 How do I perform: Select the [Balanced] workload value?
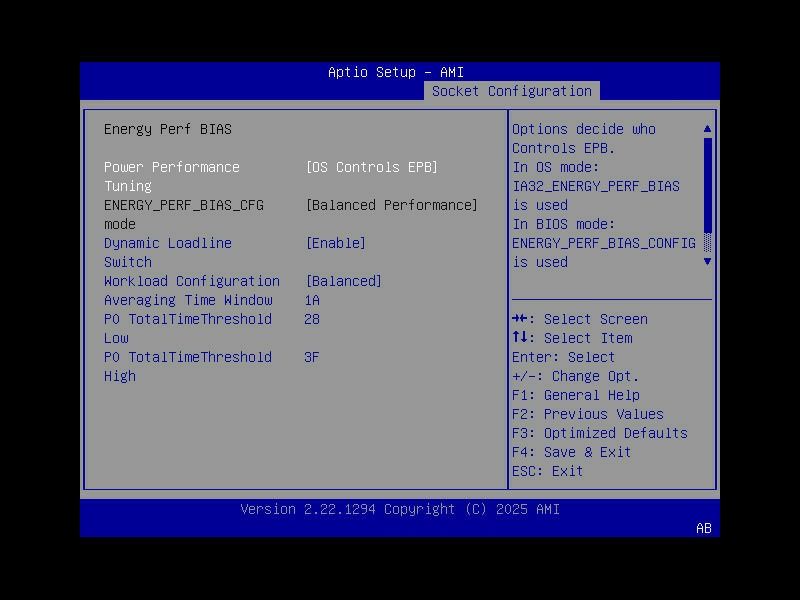(x=345, y=281)
